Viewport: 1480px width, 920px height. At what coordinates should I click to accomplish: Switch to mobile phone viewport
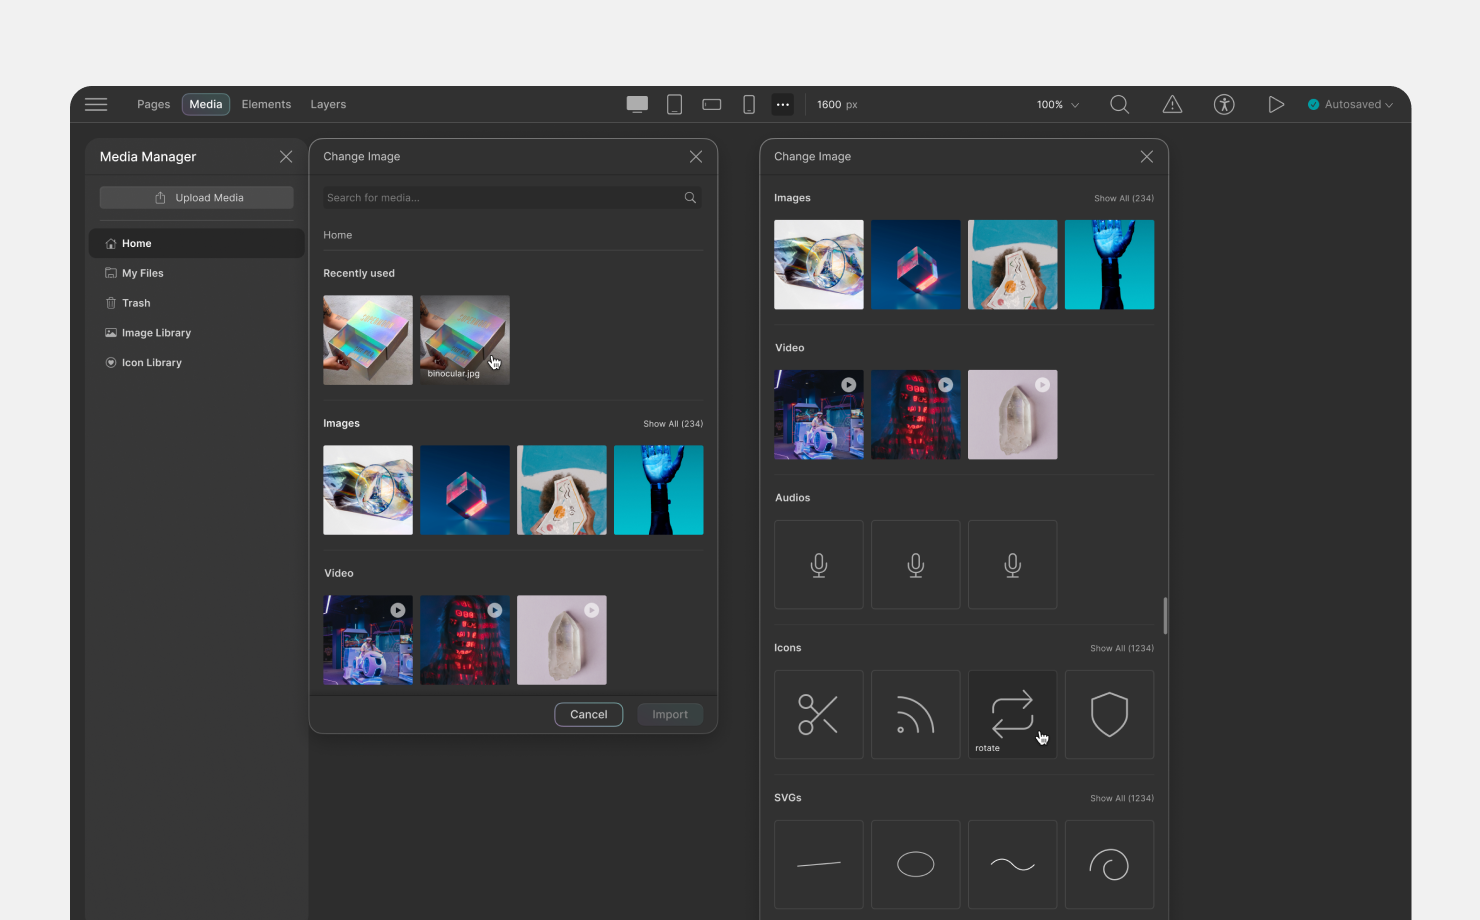(749, 104)
